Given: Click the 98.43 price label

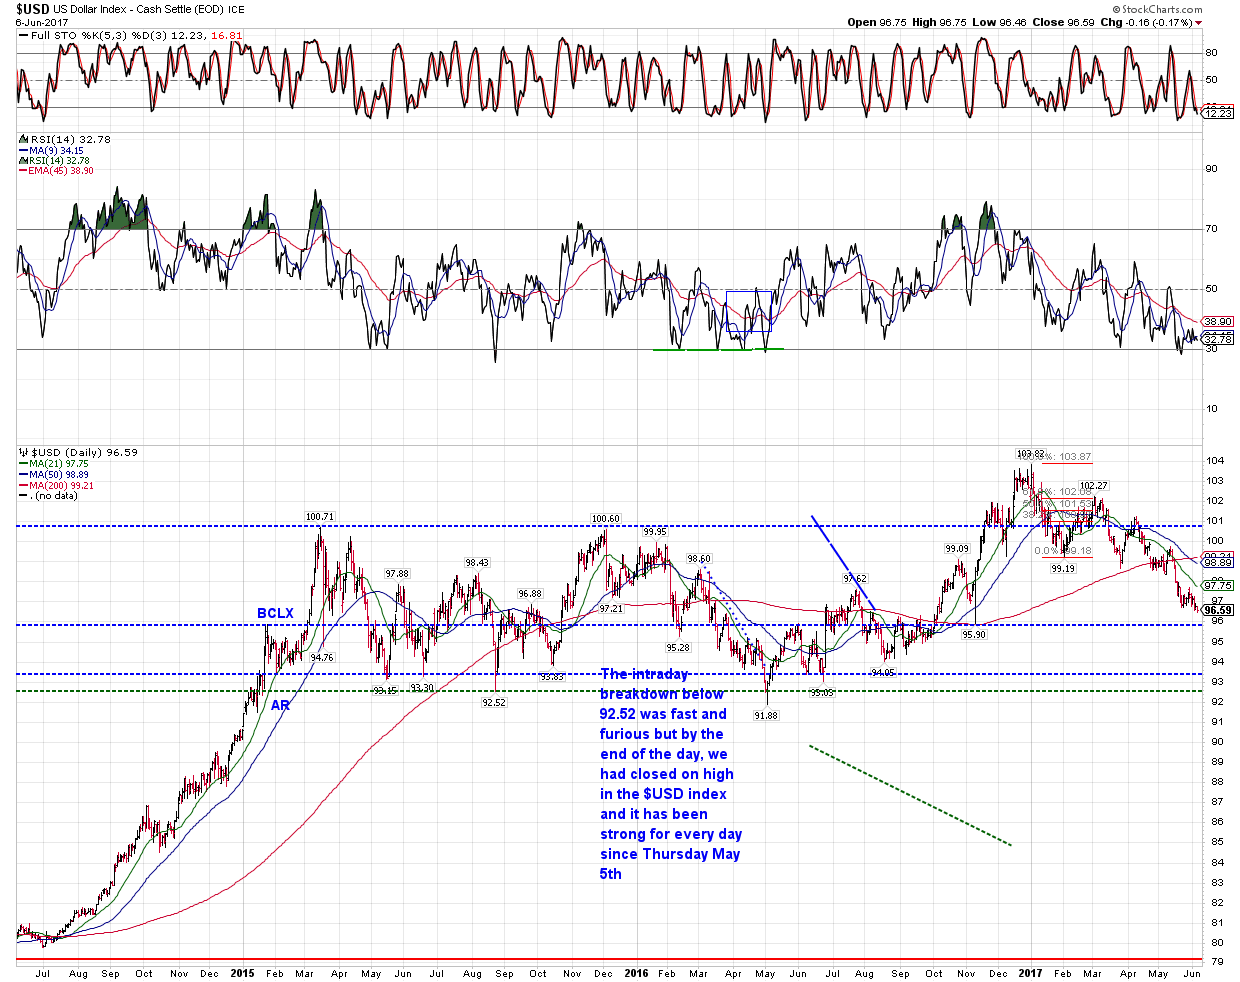Looking at the screenshot, I should [477, 563].
